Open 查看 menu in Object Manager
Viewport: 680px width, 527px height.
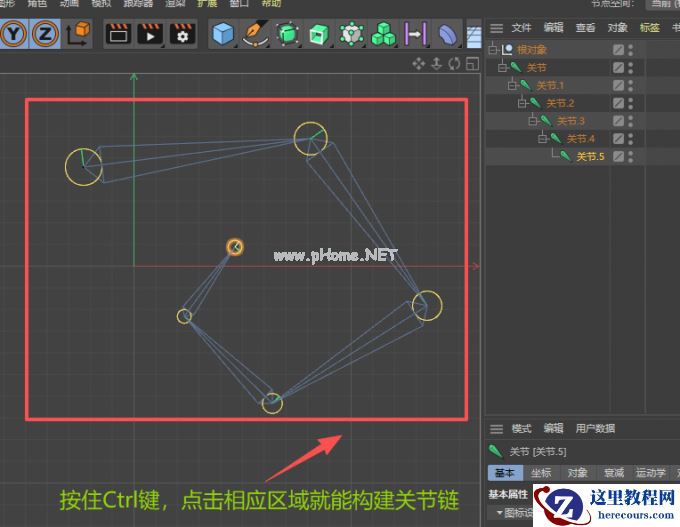point(585,28)
